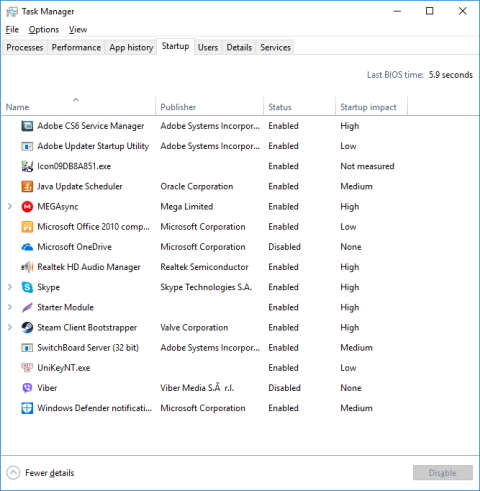Click the Java Update Scheduler icon
Viewport: 480px width, 491px height.
pos(27,186)
